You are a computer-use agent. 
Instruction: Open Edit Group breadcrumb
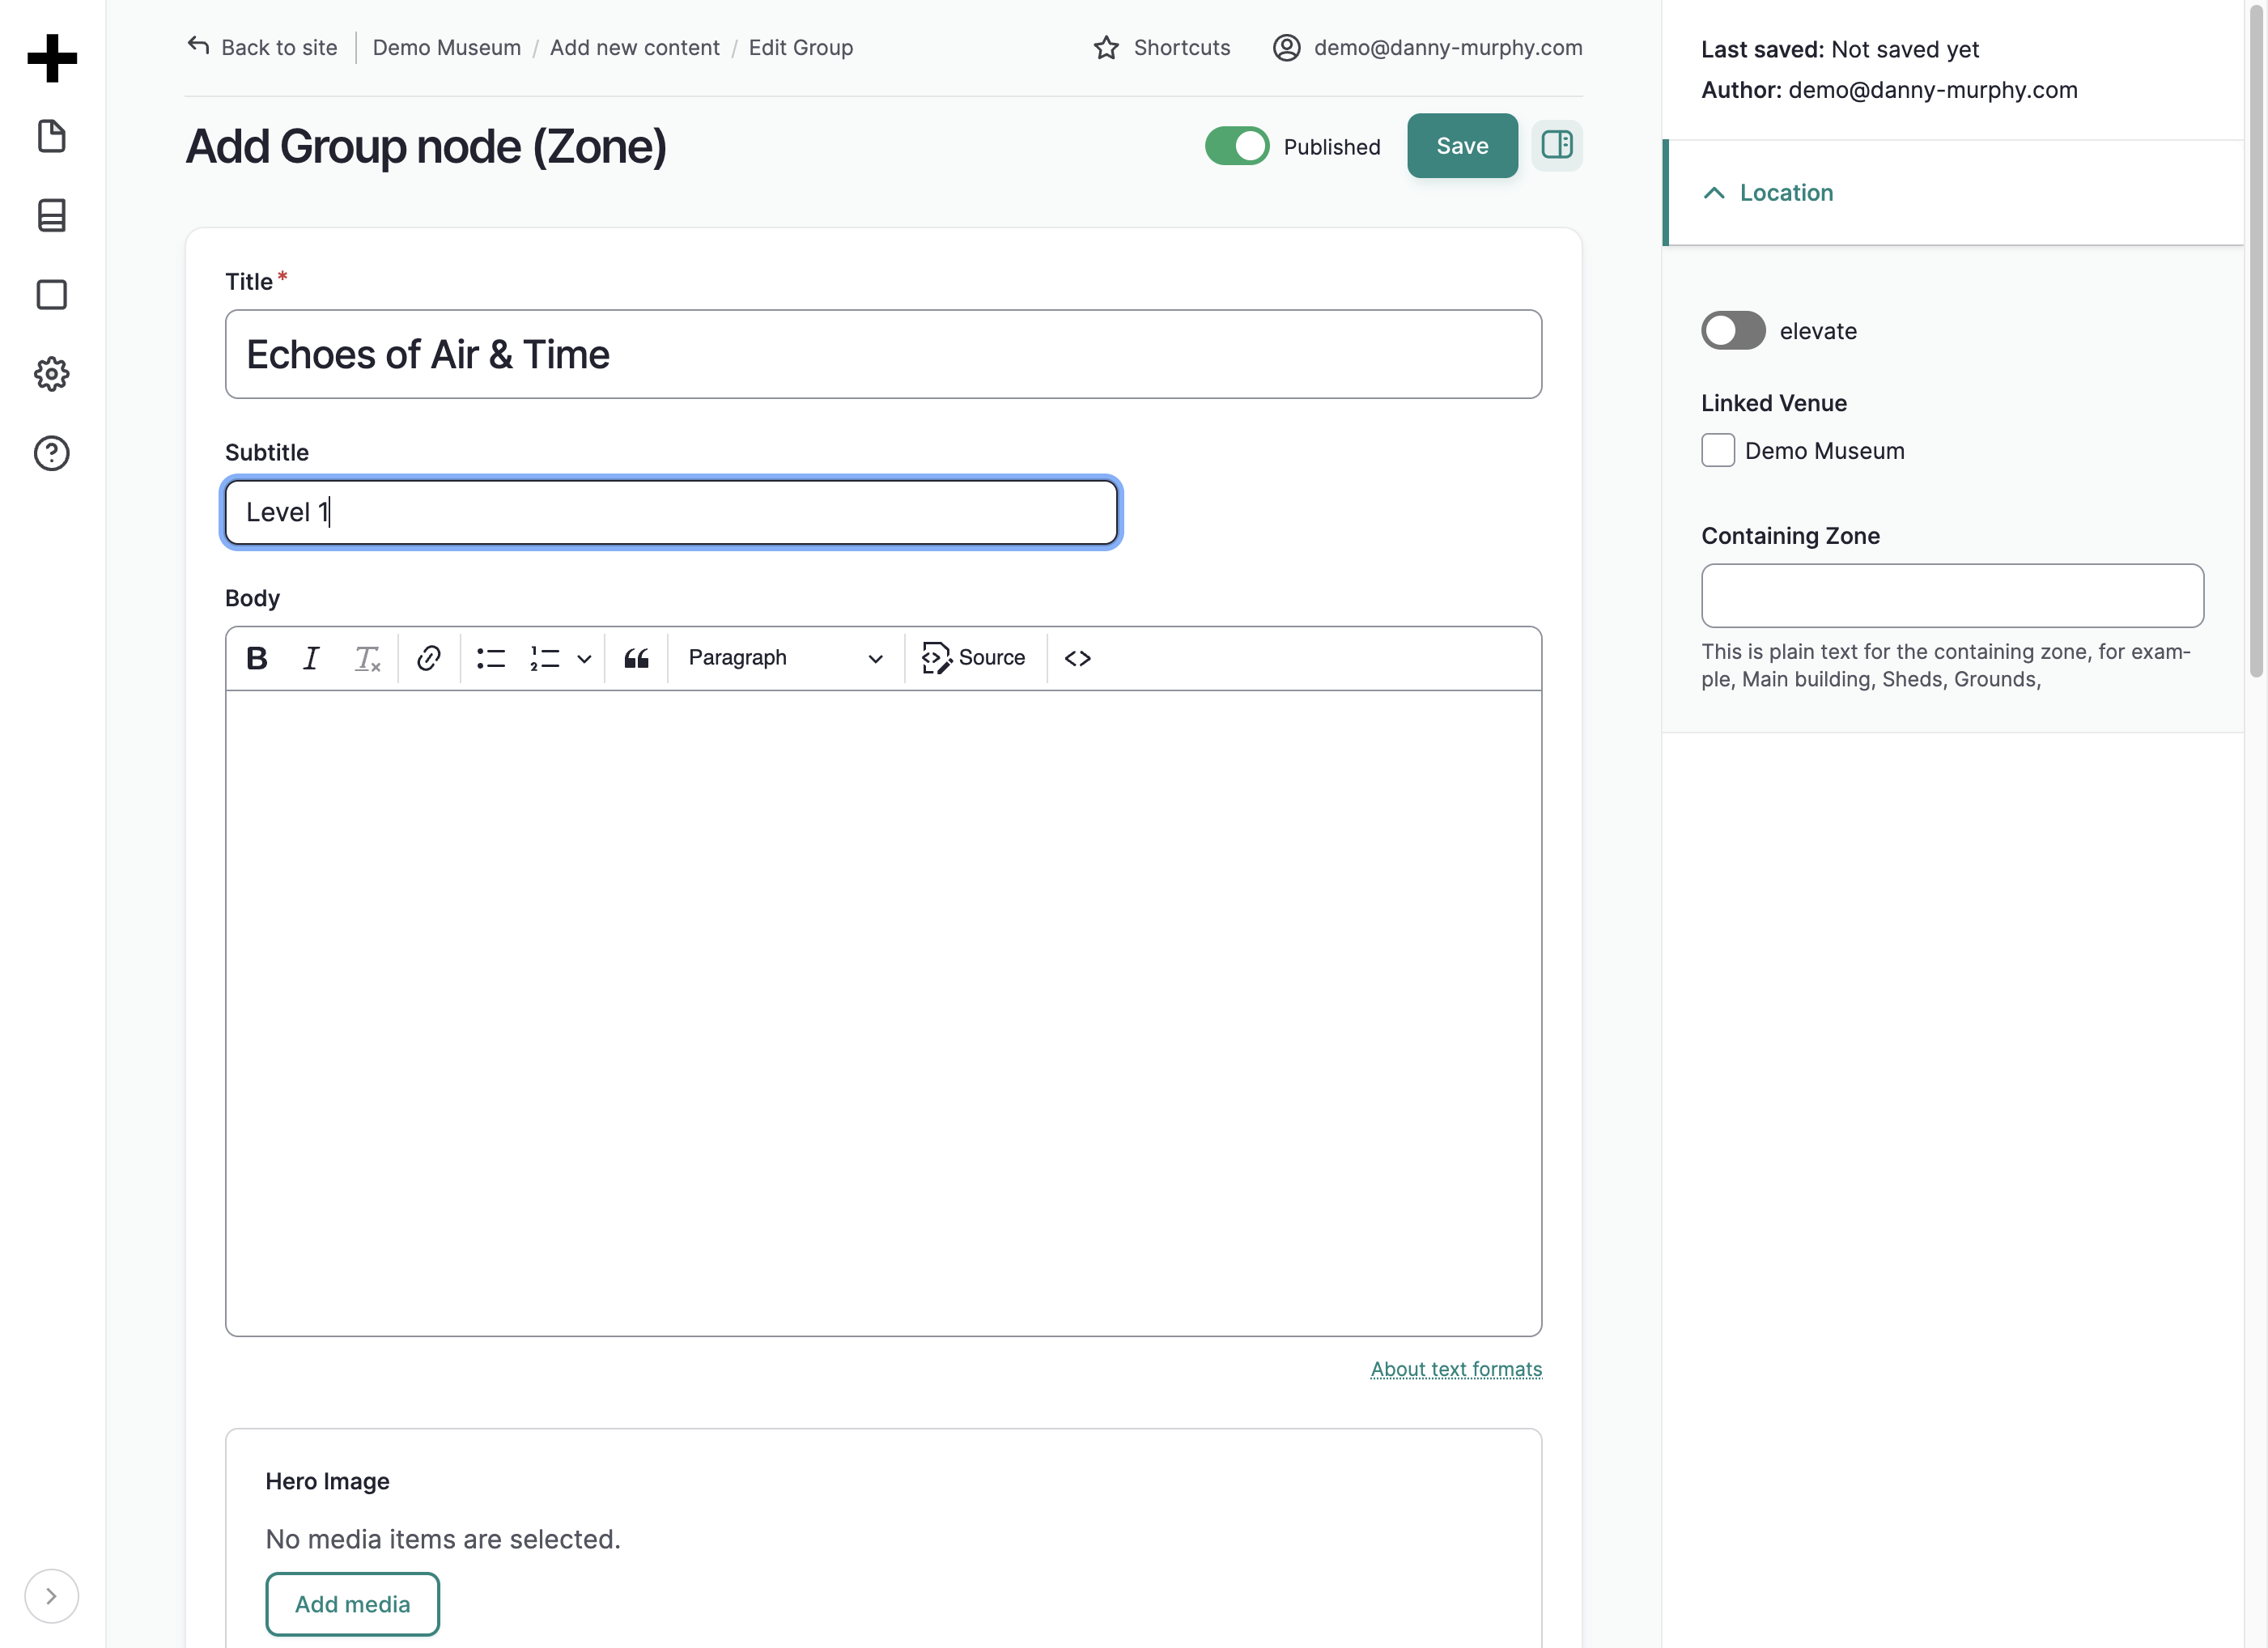(x=801, y=47)
